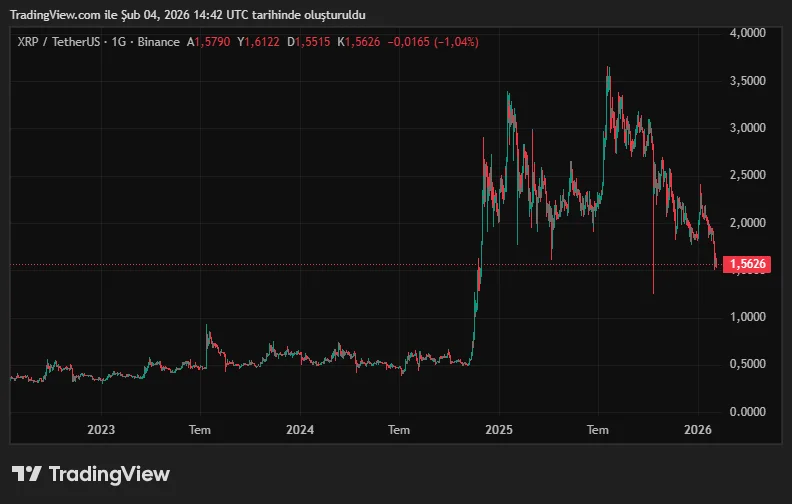Click the 0,5000 price axis label

pos(747,364)
